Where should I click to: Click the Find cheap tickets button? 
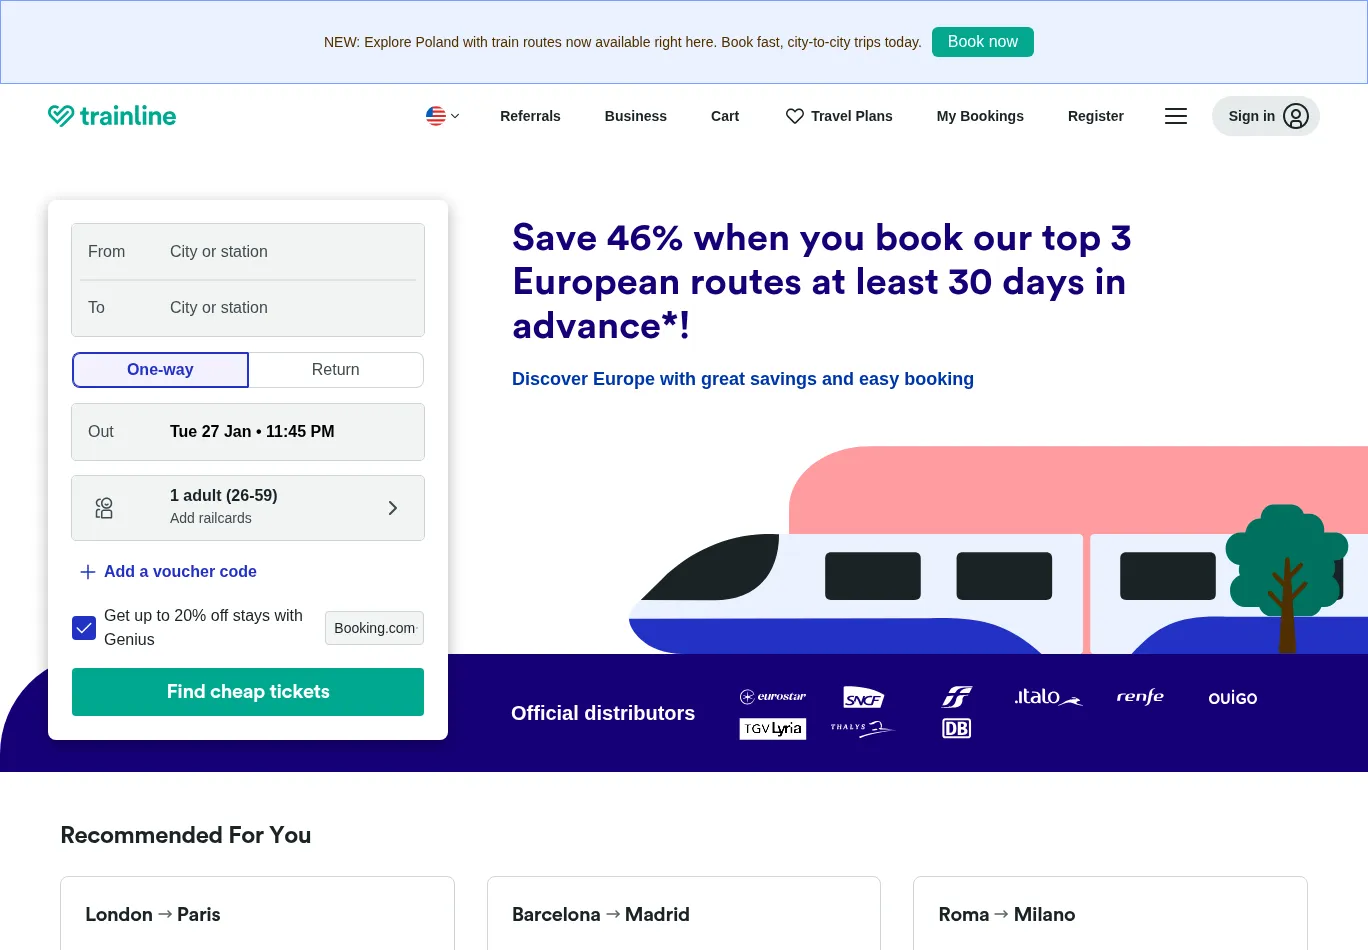pos(248,692)
